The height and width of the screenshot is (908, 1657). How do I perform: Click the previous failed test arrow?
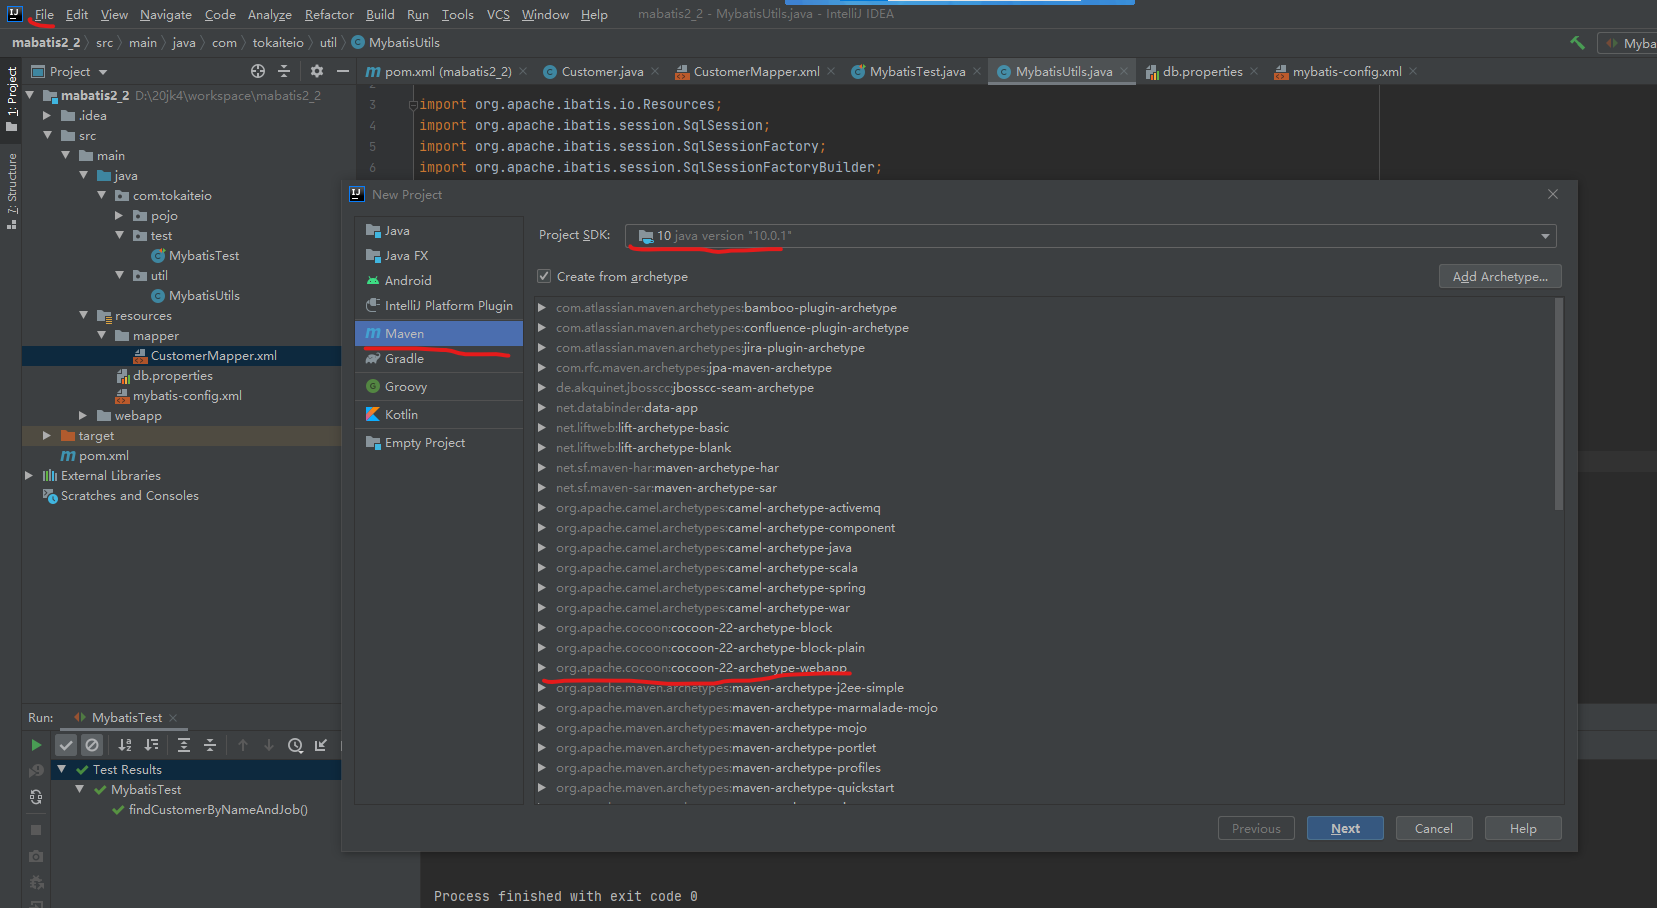(243, 745)
